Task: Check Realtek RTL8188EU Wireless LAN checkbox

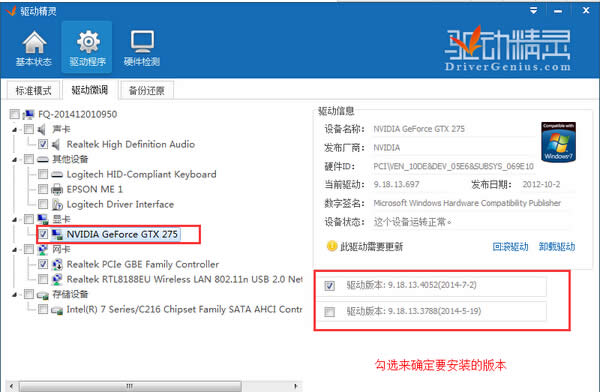Action: 43,279
